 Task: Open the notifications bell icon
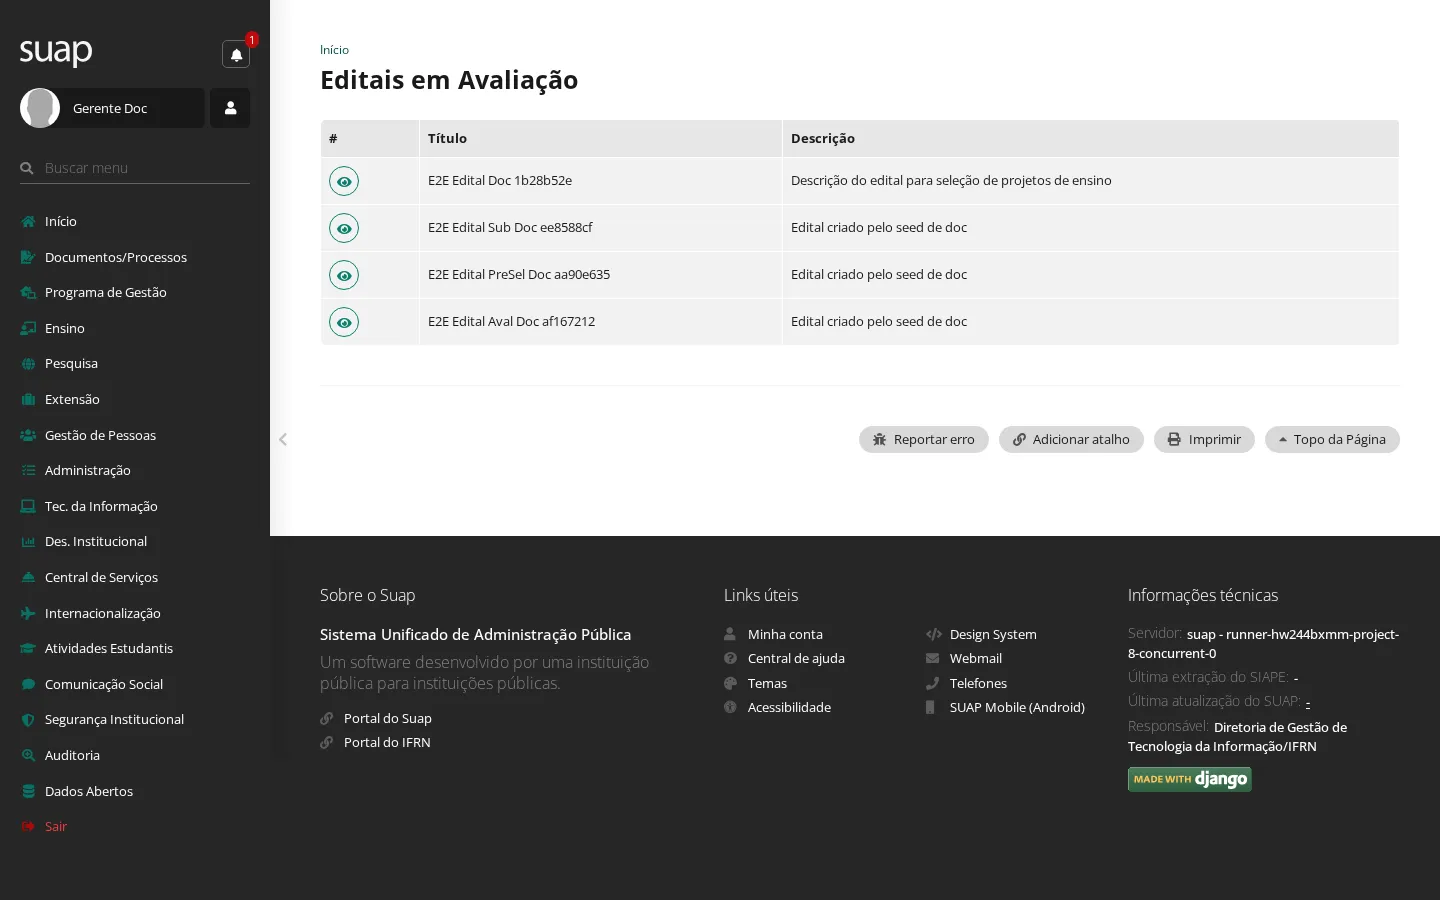click(236, 55)
